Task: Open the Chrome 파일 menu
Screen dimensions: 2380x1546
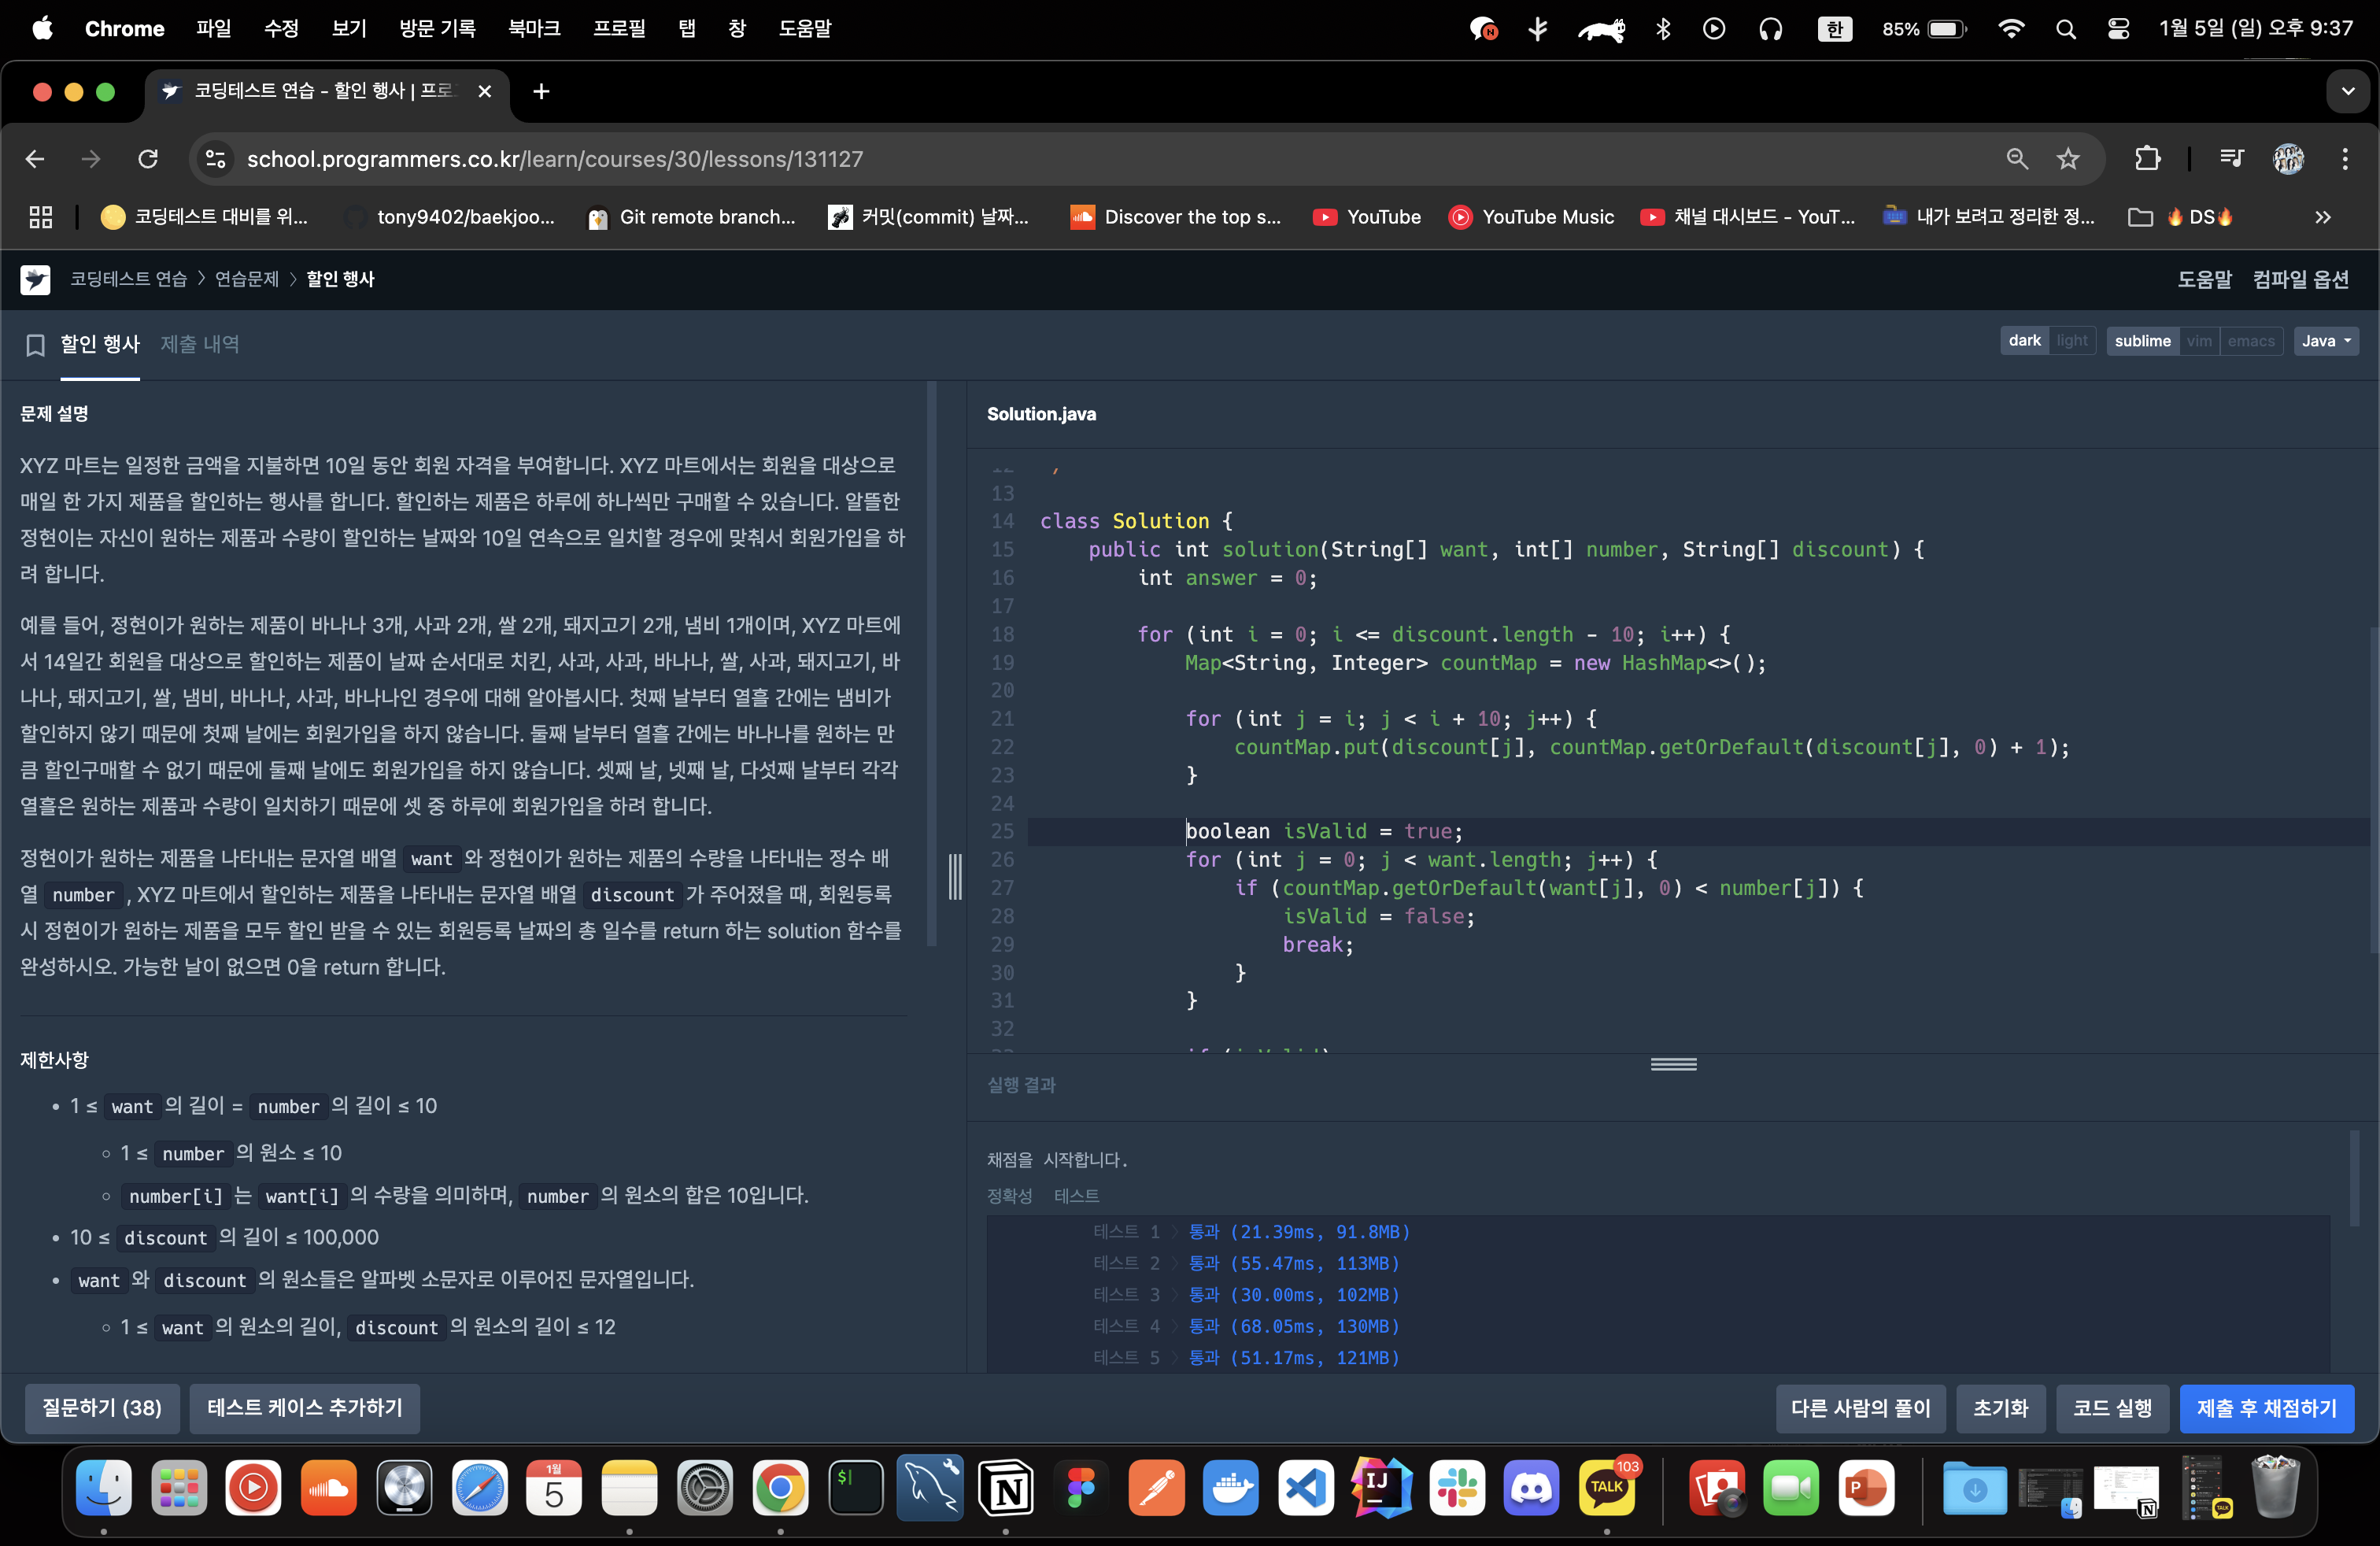Action: tap(214, 29)
